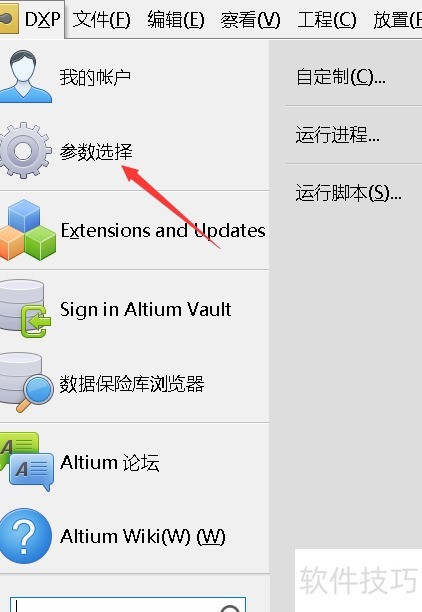Image resolution: width=422 pixels, height=612 pixels.
Task: Click the gear icon for 参数选择
Action: tap(24, 150)
